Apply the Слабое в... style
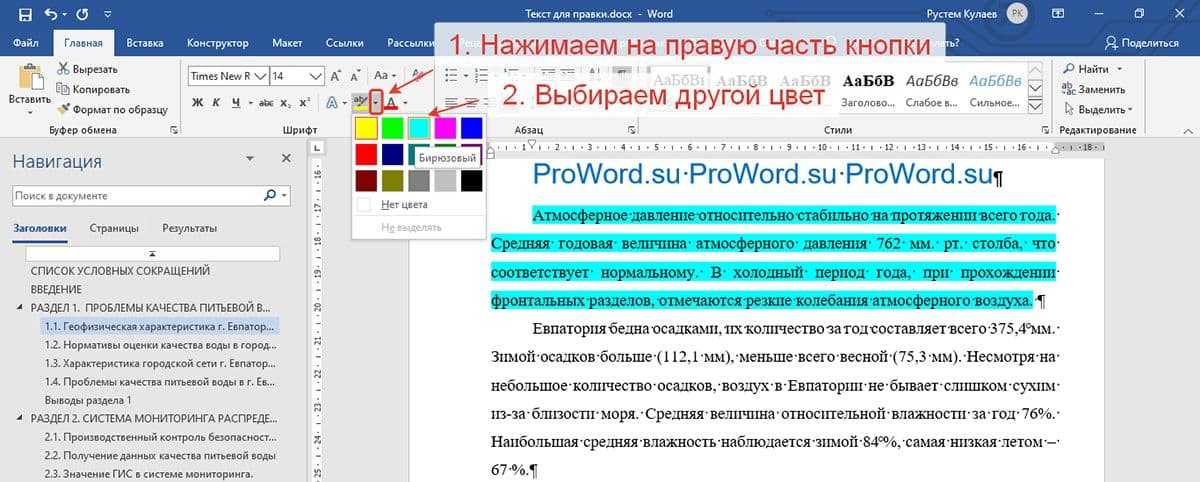This screenshot has width=1200, height=482. (931, 89)
